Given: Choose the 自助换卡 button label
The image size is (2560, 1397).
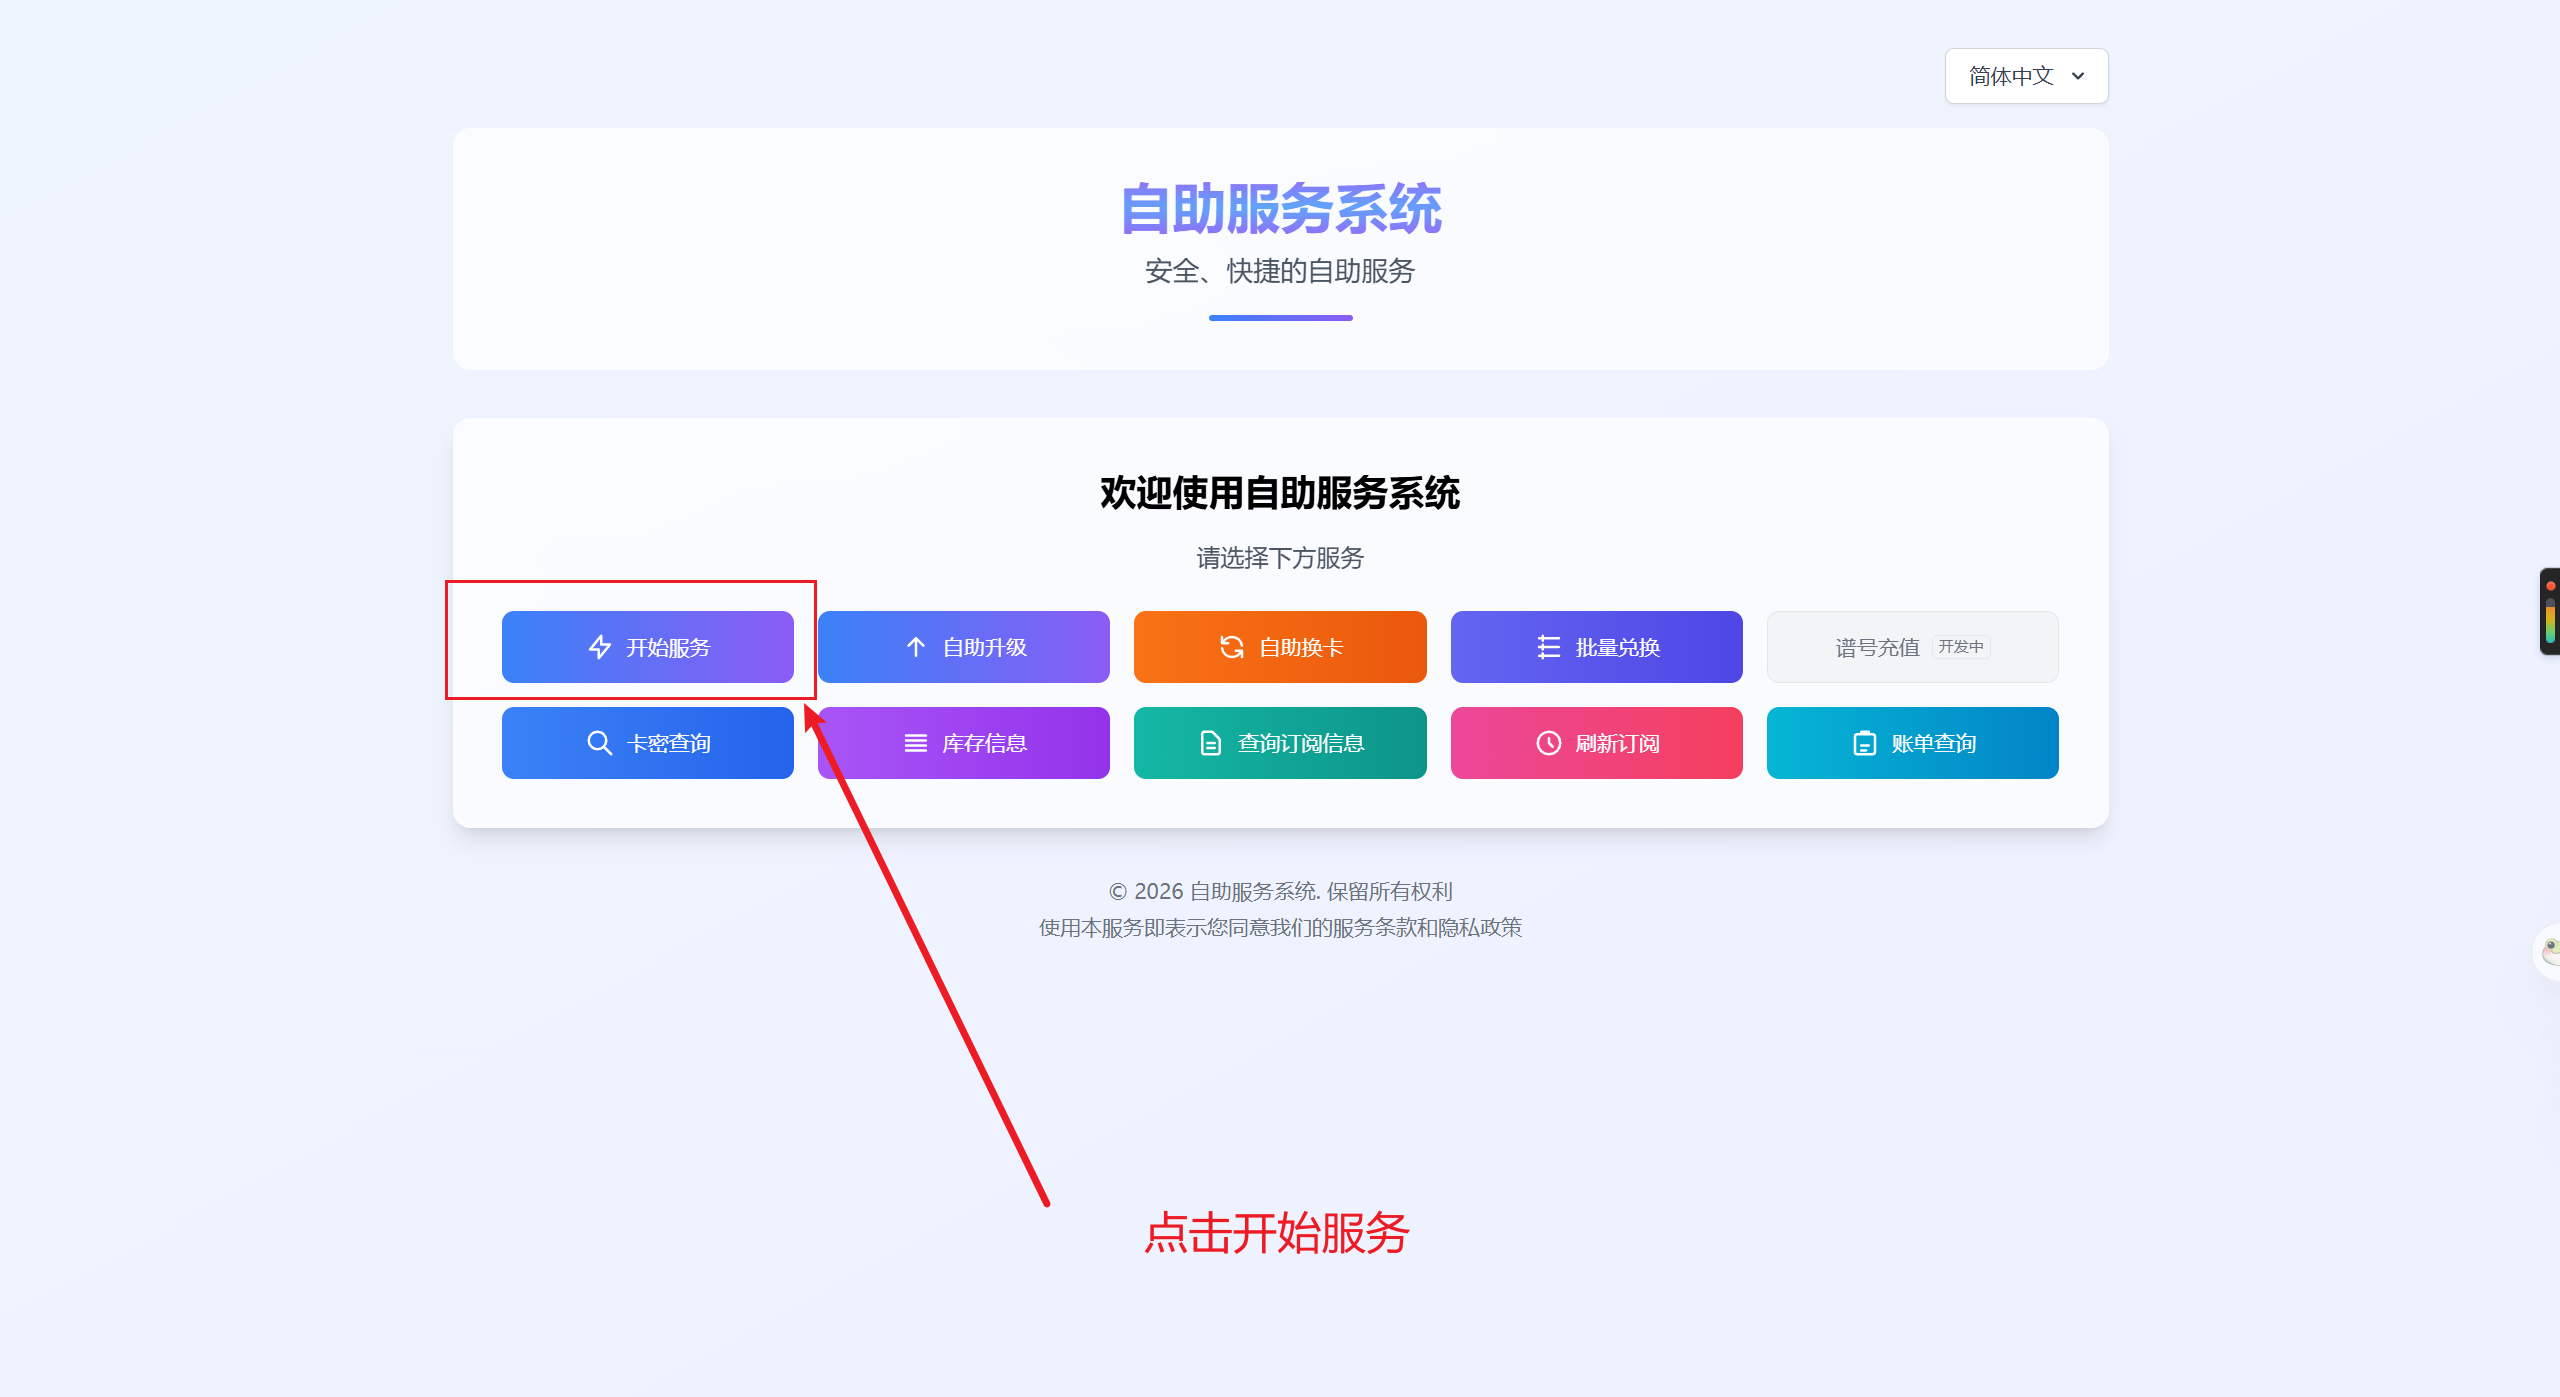Looking at the screenshot, I should tap(1301, 647).
